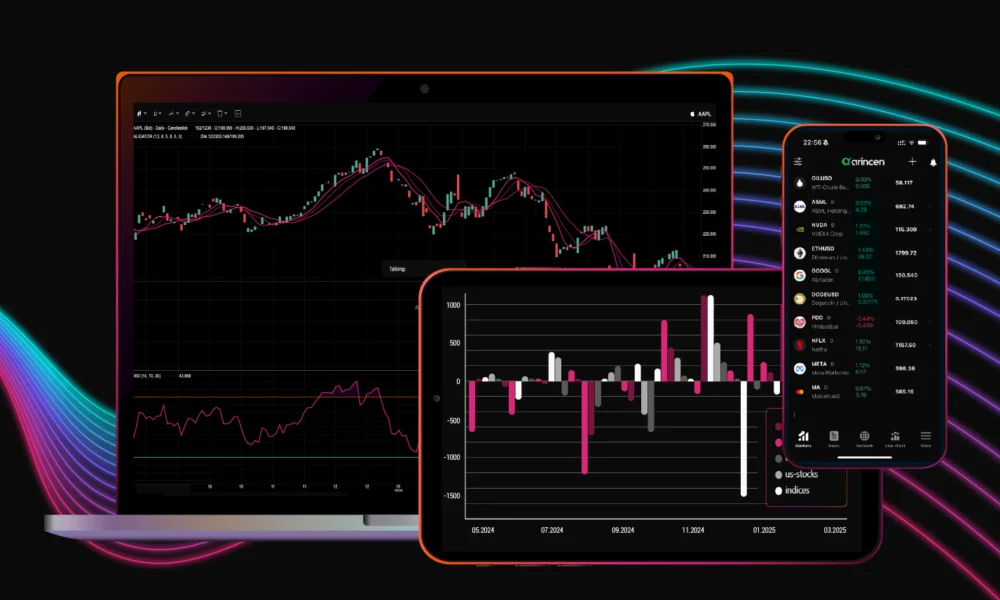Open the chart type dropdown in laptop toolbar
1000x600 pixels.
click(x=142, y=113)
